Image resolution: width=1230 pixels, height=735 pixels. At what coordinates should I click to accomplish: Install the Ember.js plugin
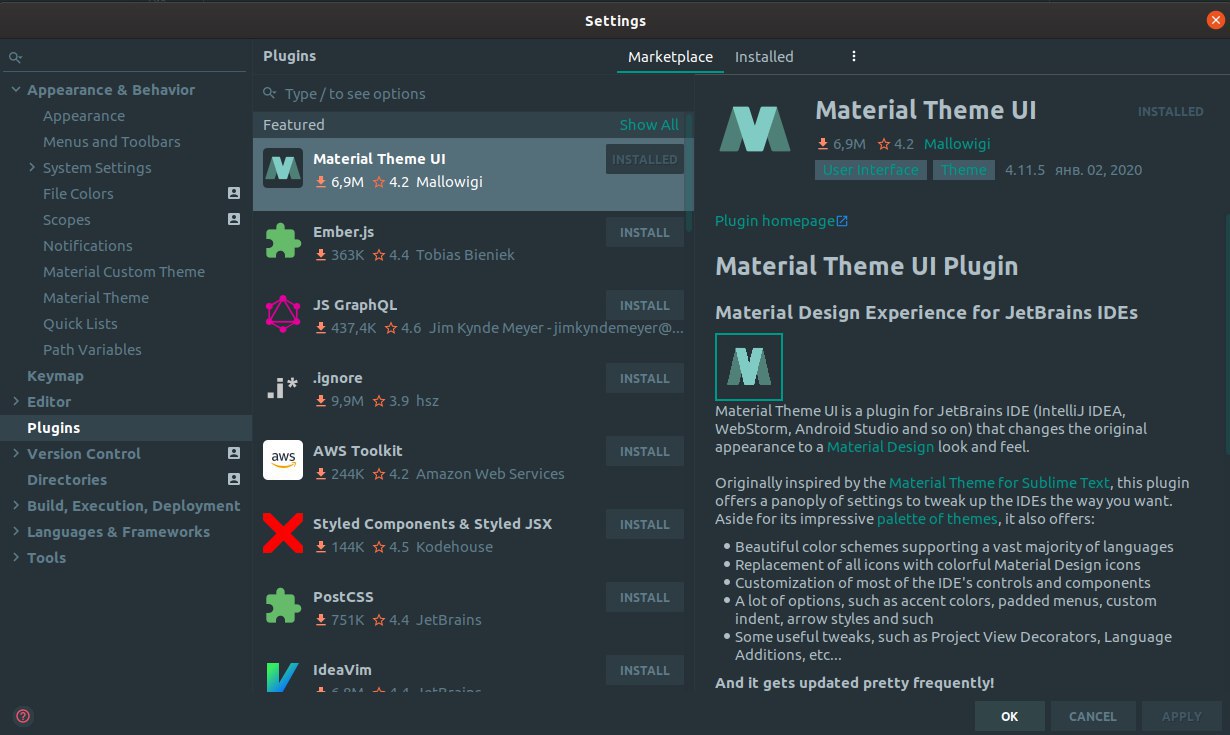pyautogui.click(x=645, y=232)
